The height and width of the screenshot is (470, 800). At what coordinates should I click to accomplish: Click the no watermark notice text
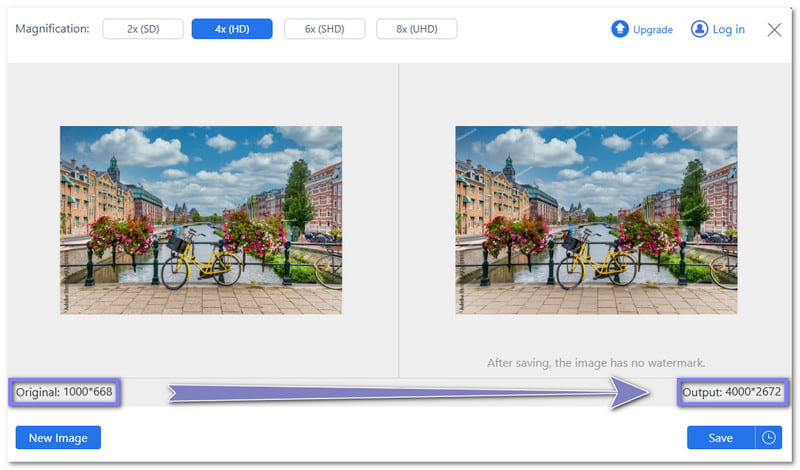pyautogui.click(x=596, y=363)
